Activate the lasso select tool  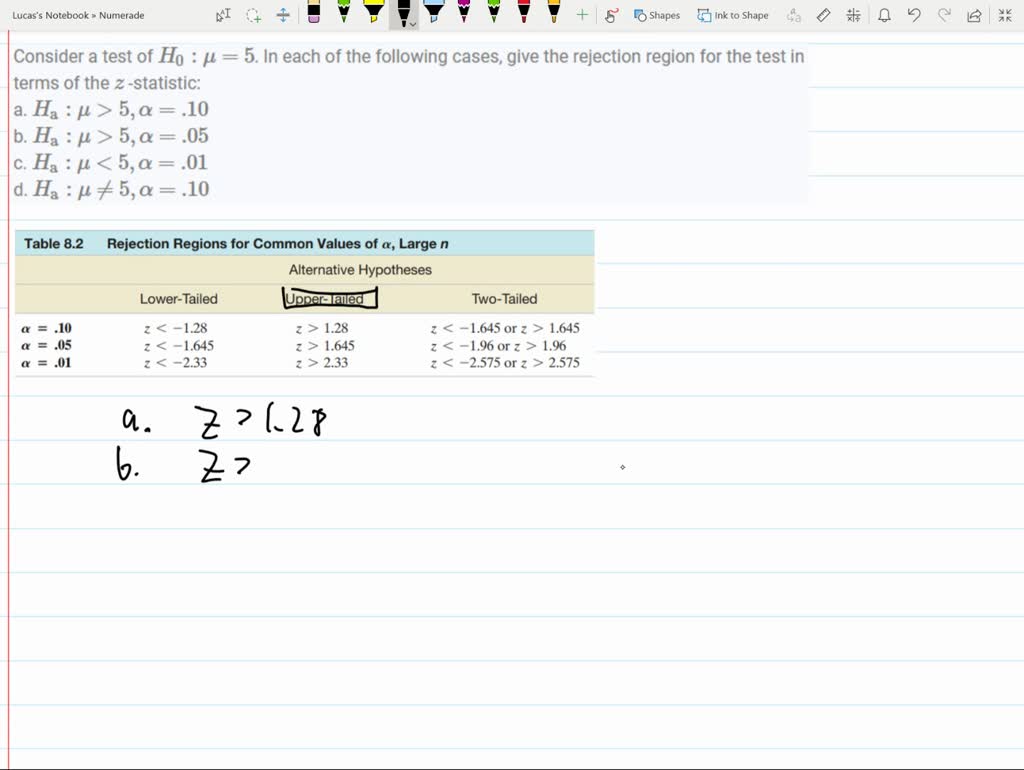coord(253,15)
